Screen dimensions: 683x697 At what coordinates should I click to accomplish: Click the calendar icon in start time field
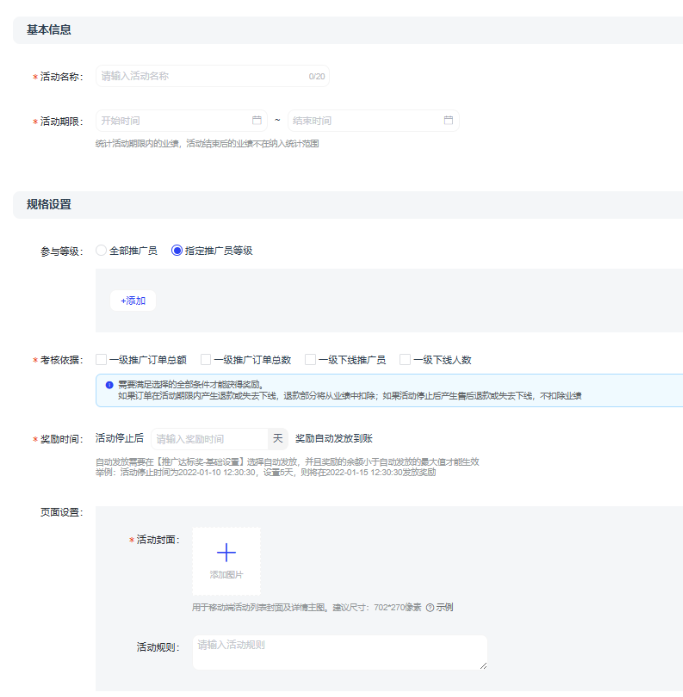tap(257, 121)
